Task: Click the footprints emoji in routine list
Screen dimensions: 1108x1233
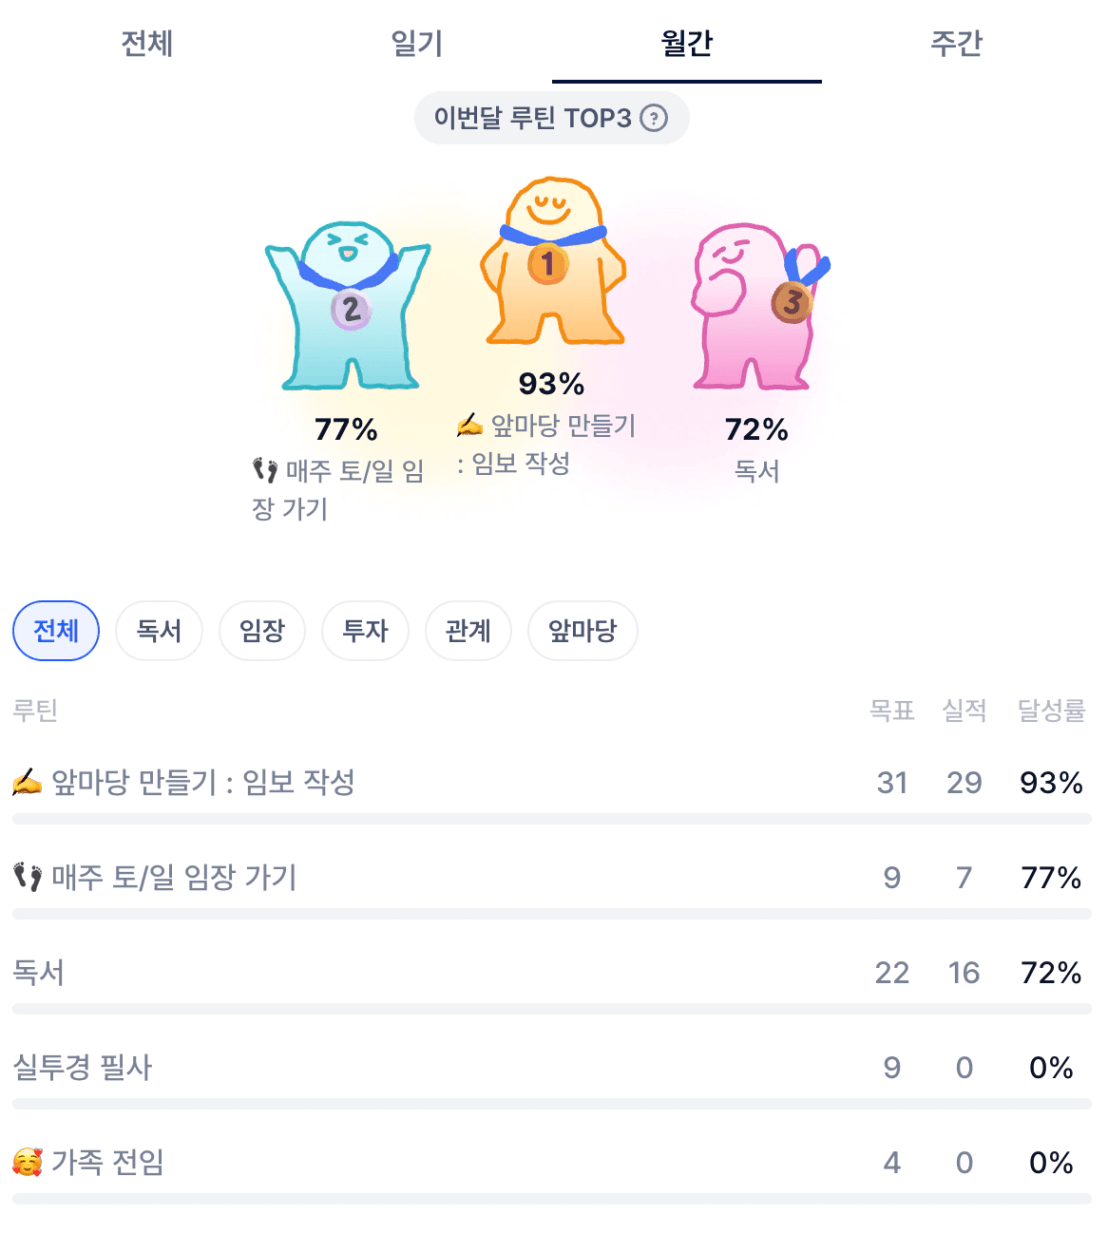Action: (x=27, y=877)
